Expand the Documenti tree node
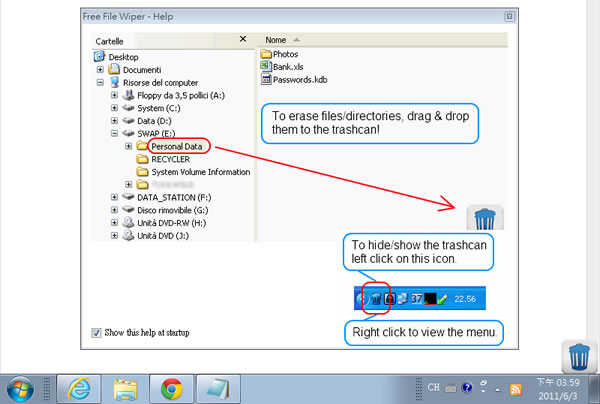Viewport: 600px width, 404px height. (x=101, y=70)
